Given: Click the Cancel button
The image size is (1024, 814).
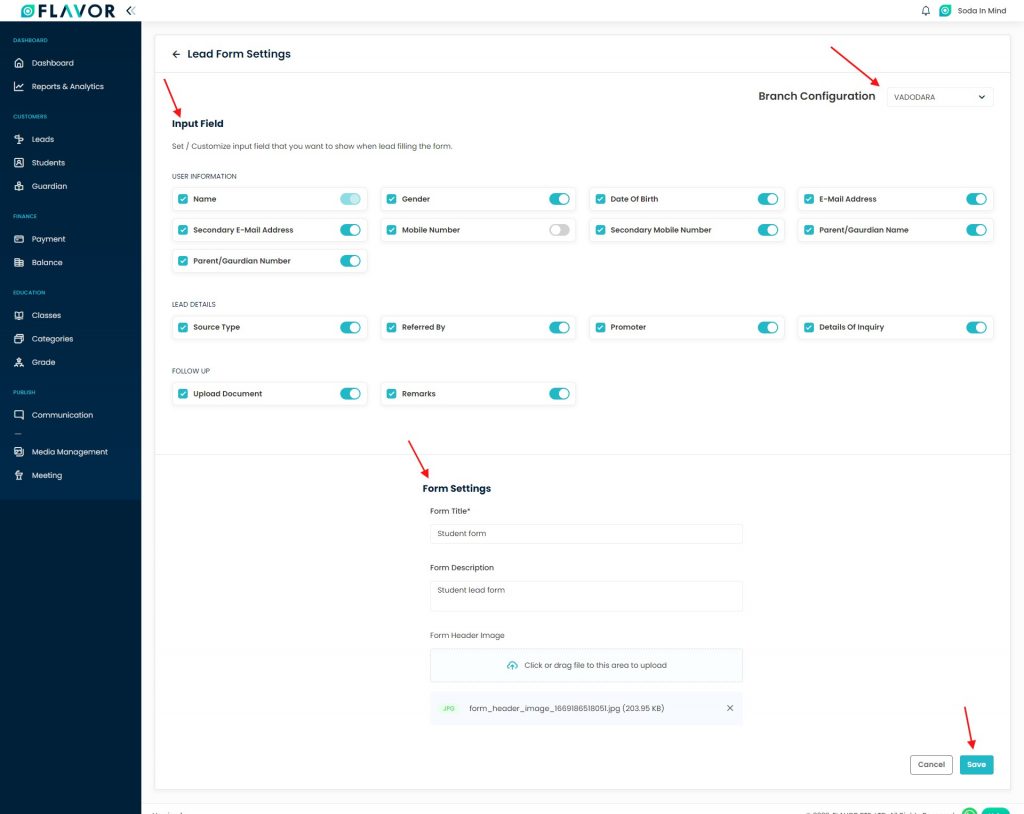Looking at the screenshot, I should click(x=931, y=764).
